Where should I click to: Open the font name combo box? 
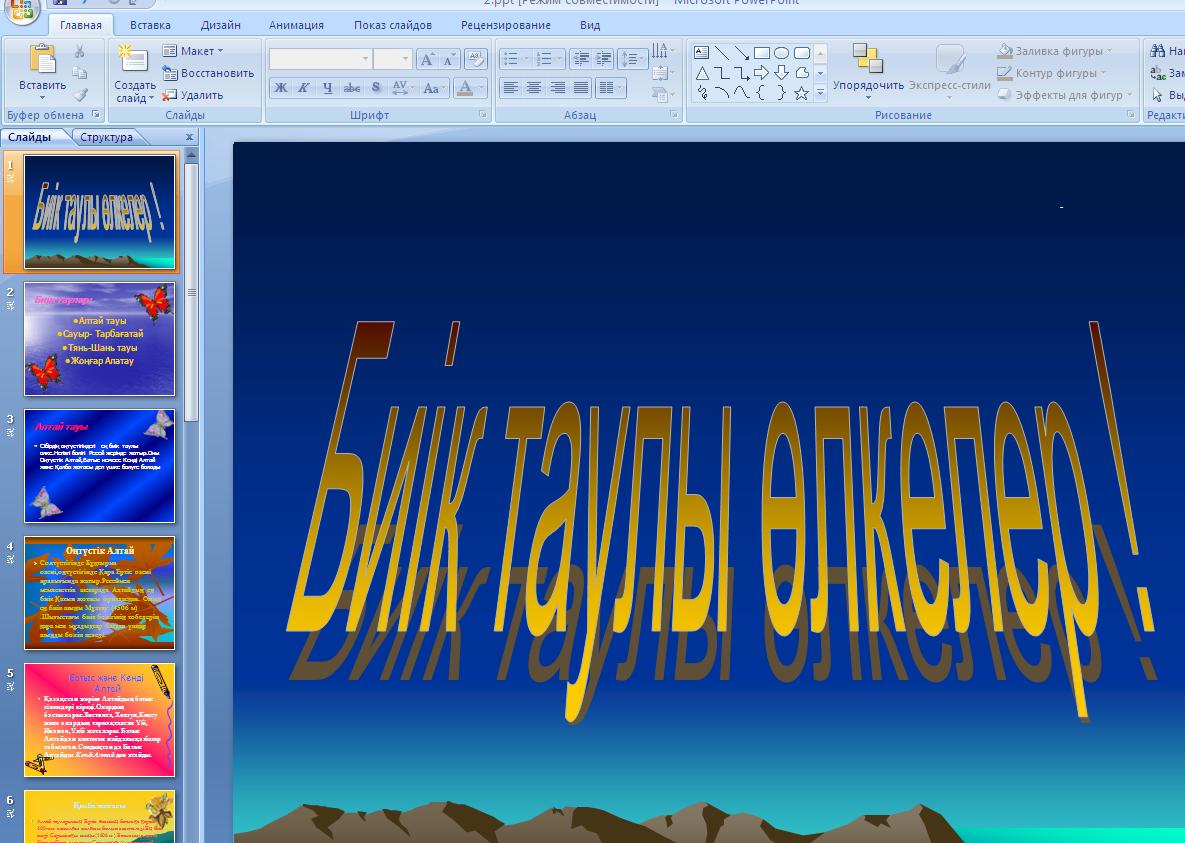coord(320,59)
